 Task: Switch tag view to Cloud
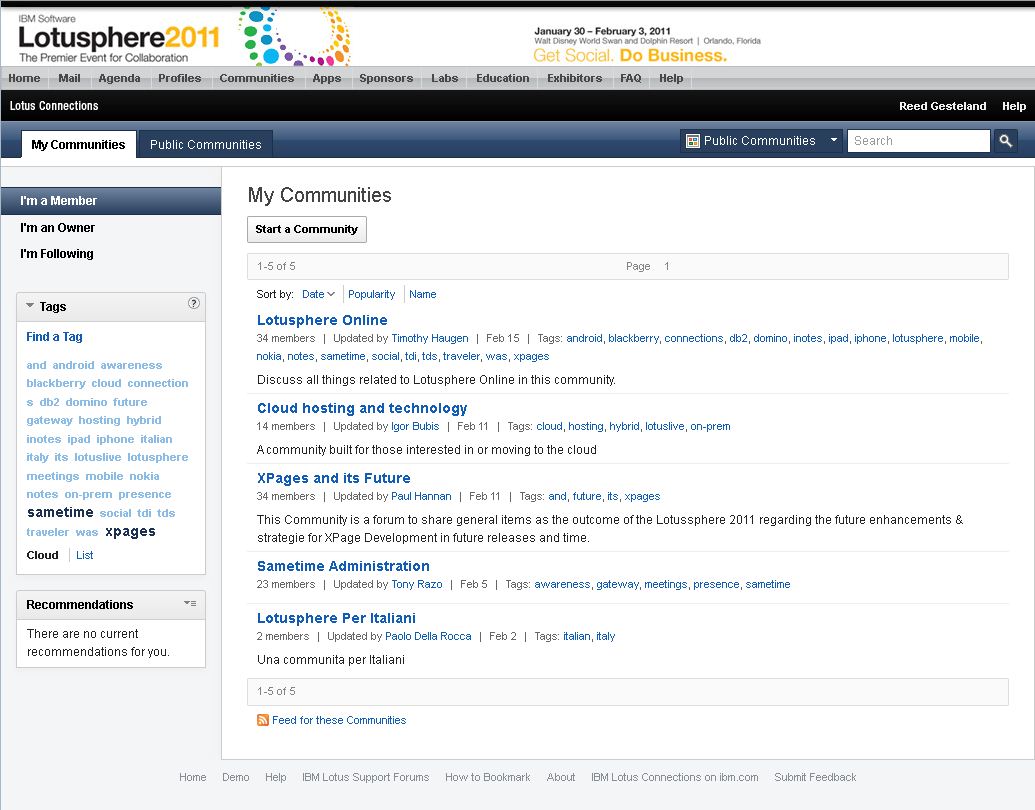(42, 555)
